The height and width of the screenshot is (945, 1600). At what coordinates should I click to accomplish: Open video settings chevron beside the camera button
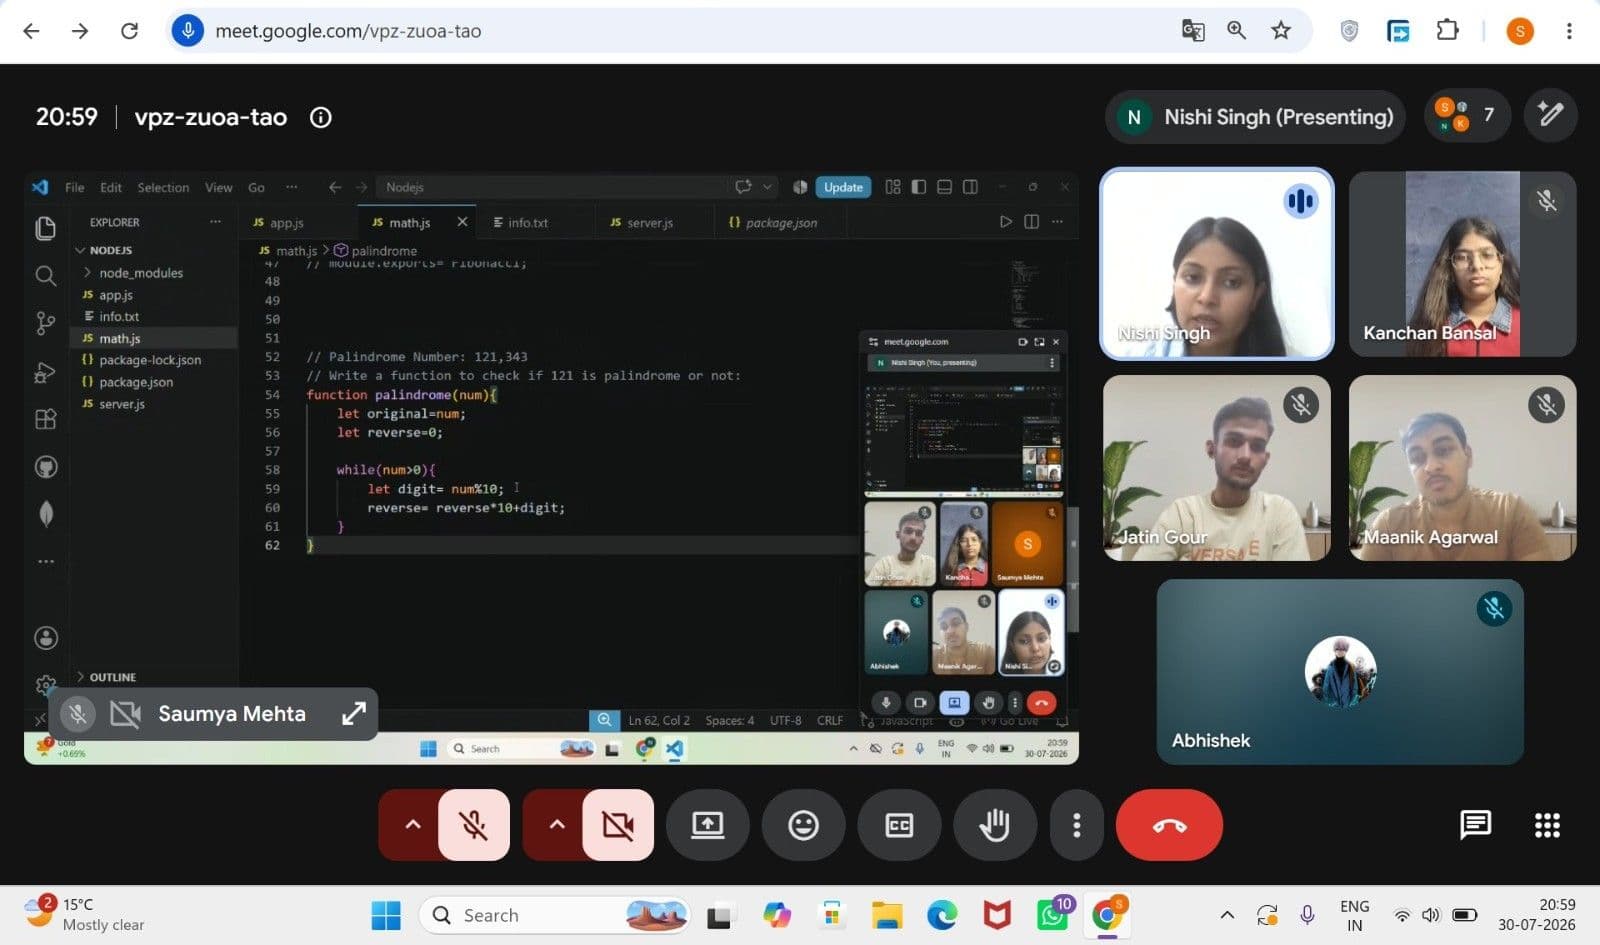tap(556, 825)
